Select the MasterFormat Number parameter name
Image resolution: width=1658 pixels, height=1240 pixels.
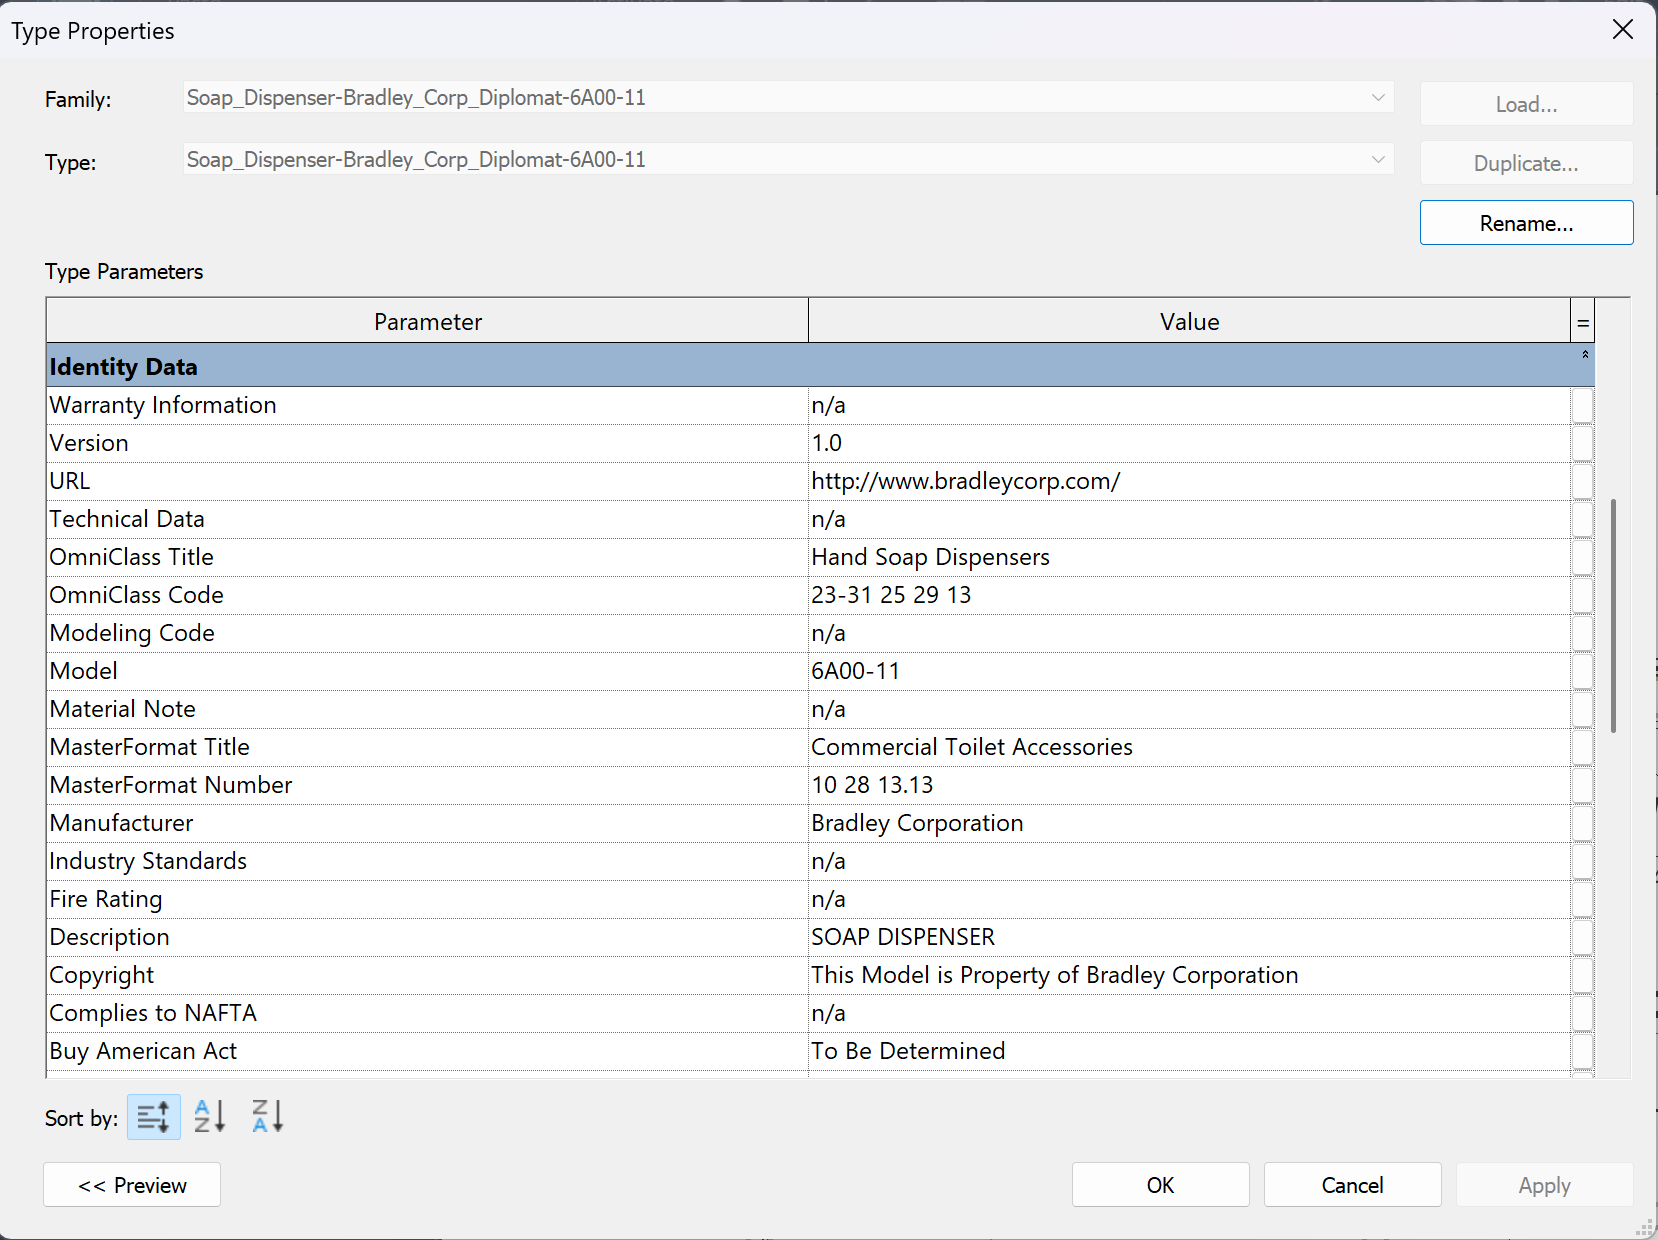coord(427,785)
